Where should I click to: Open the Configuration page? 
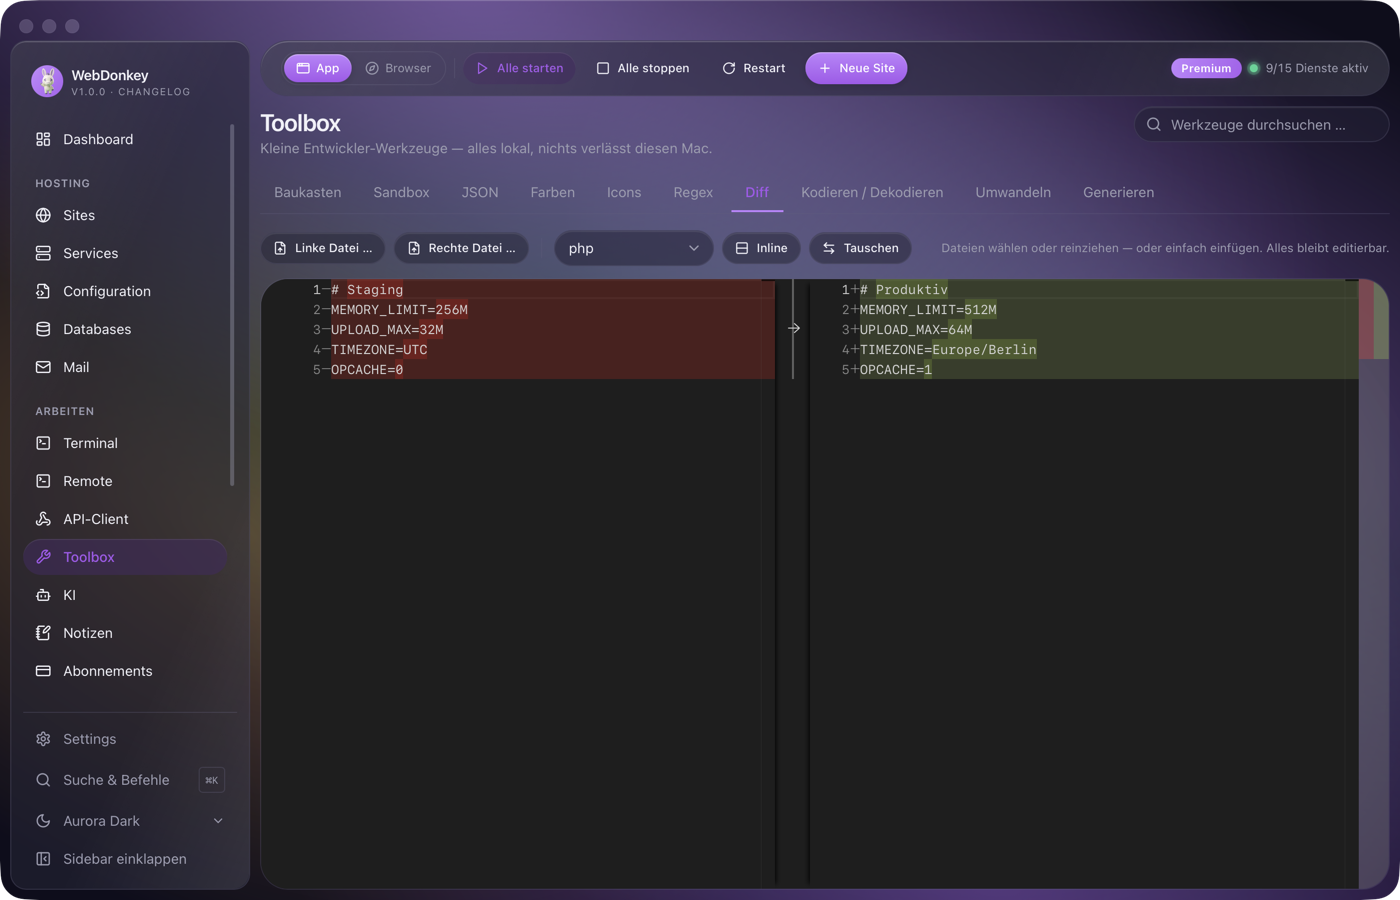[126, 291]
